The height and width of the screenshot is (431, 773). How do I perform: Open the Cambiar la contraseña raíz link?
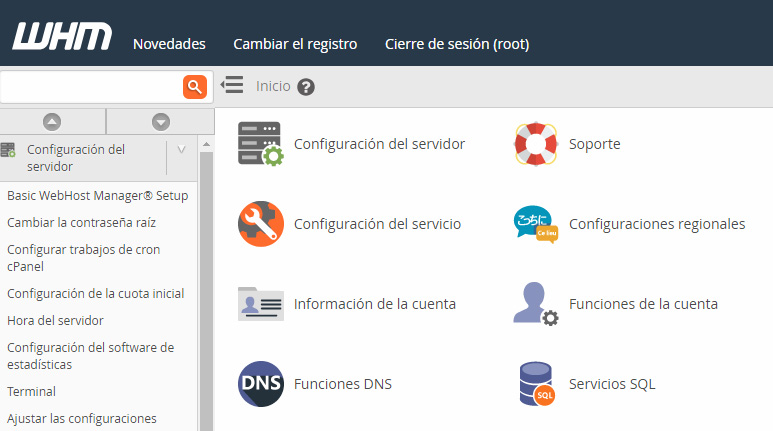pyautogui.click(x=81, y=222)
